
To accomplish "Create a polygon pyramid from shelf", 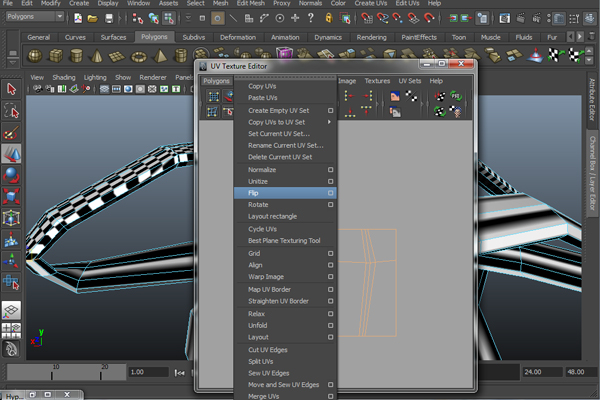I will tap(160, 56).
